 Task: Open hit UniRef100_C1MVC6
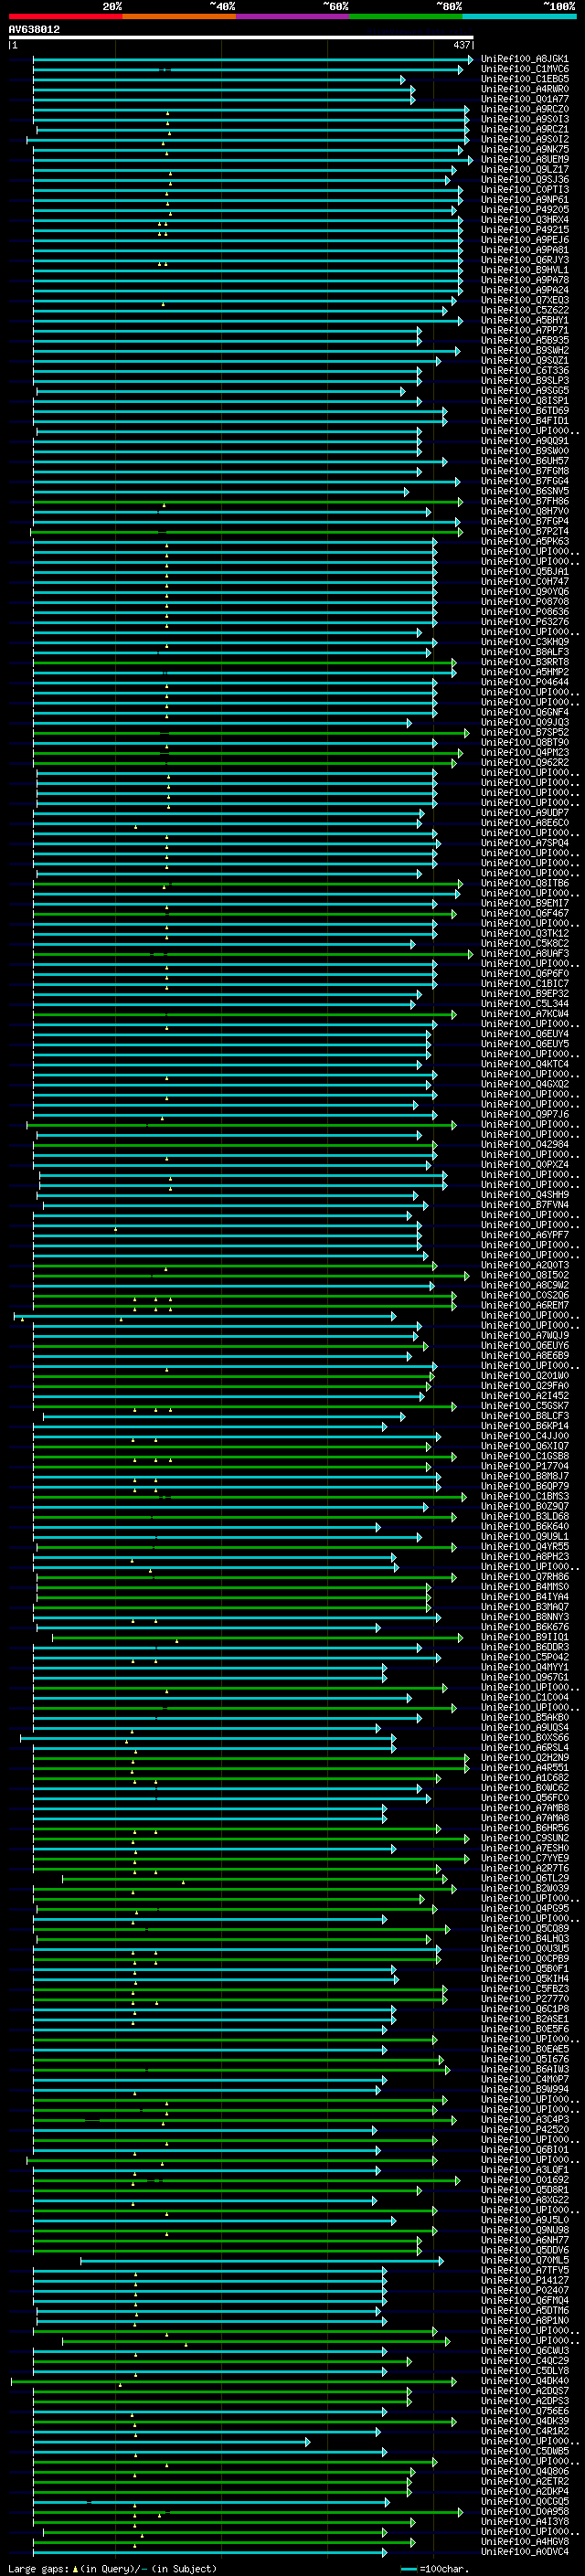[x=525, y=69]
